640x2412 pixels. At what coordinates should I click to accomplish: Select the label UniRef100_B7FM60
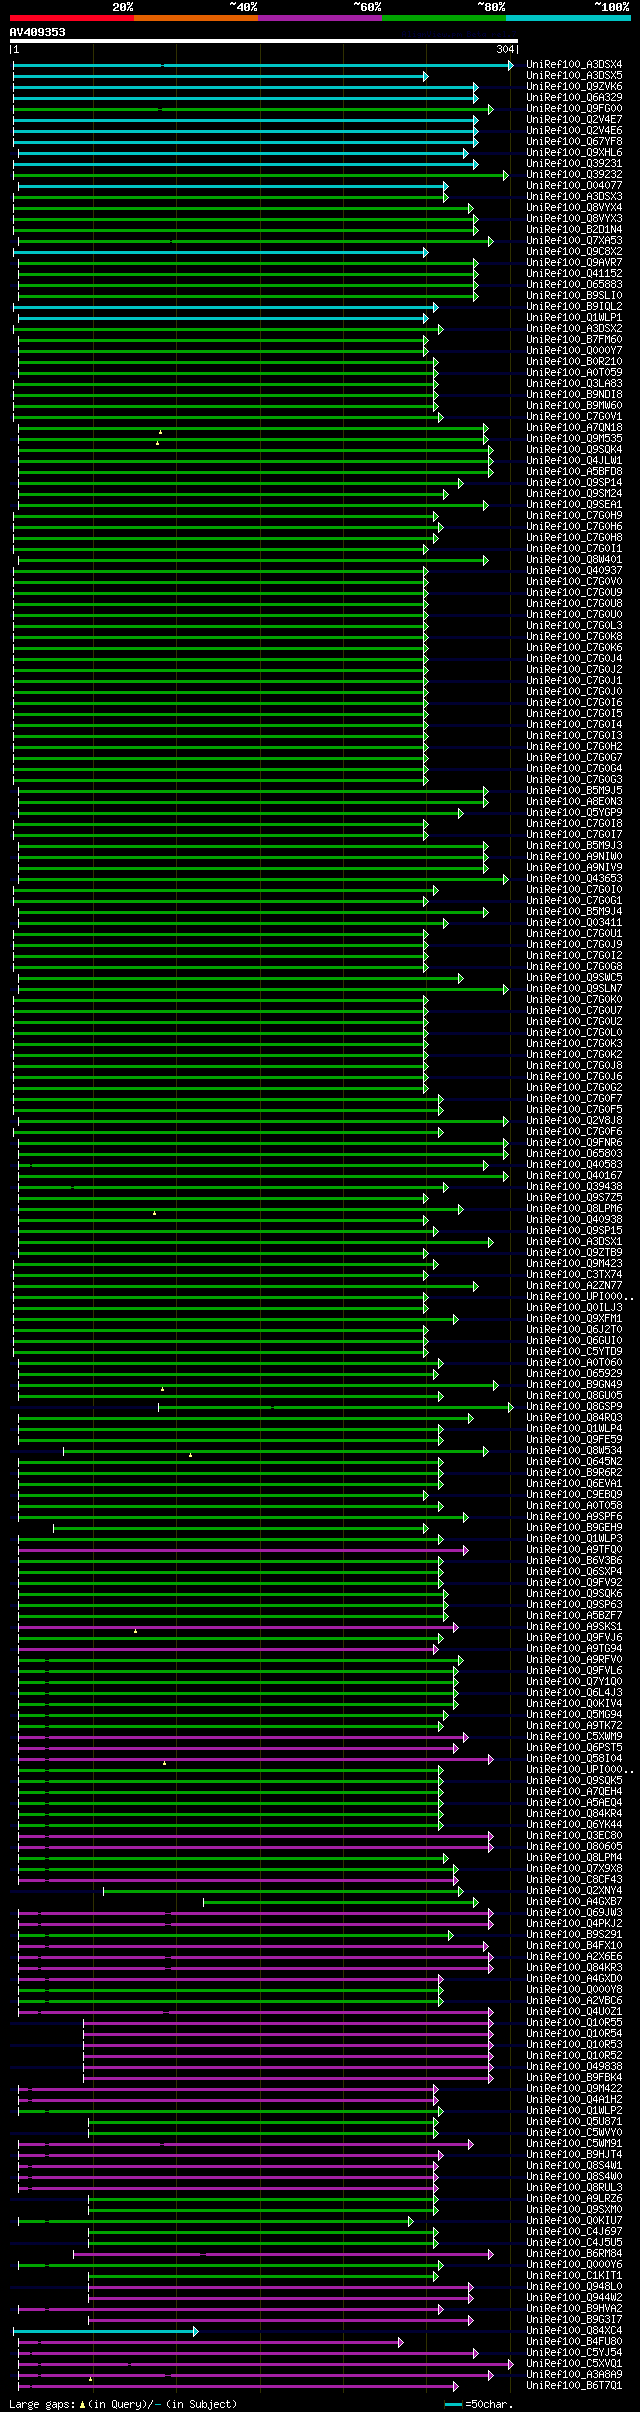[x=574, y=340]
